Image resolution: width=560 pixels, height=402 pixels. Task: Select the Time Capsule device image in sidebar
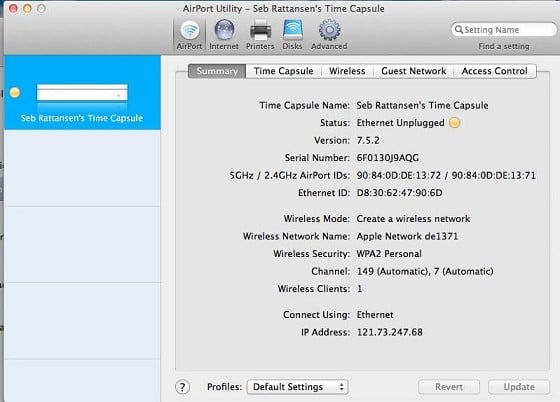click(x=82, y=94)
